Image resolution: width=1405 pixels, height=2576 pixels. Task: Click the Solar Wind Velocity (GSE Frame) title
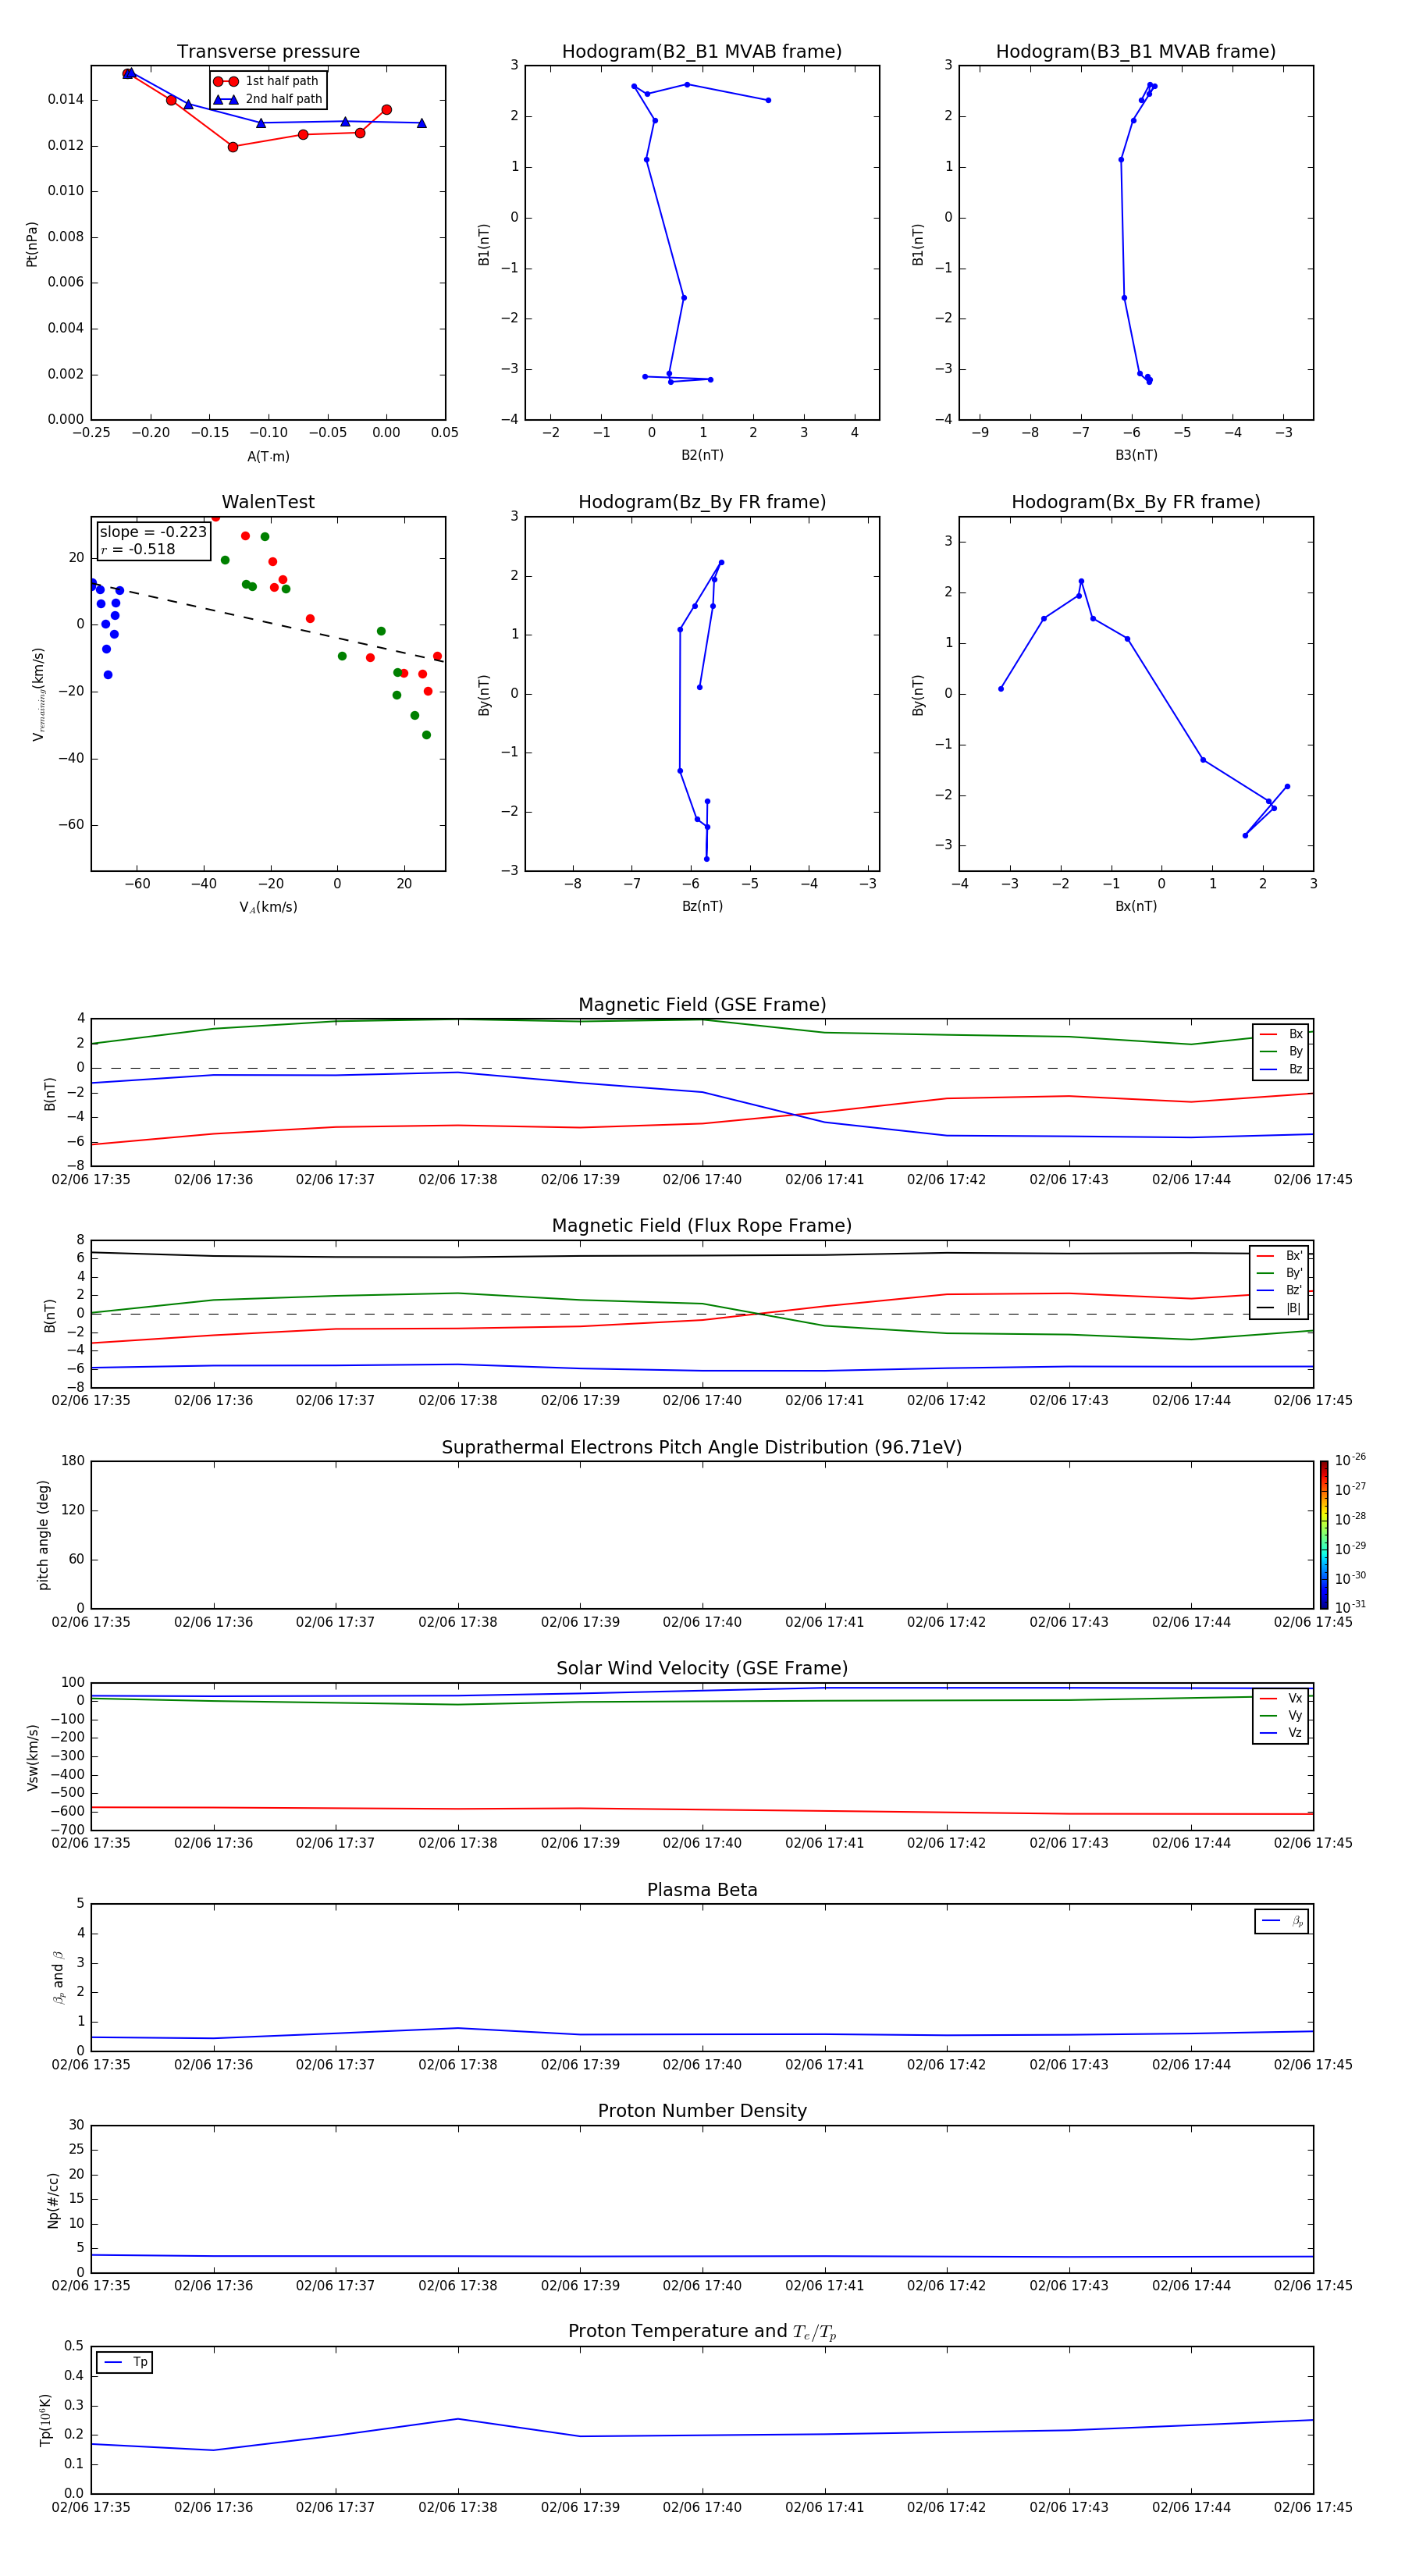tap(702, 1668)
